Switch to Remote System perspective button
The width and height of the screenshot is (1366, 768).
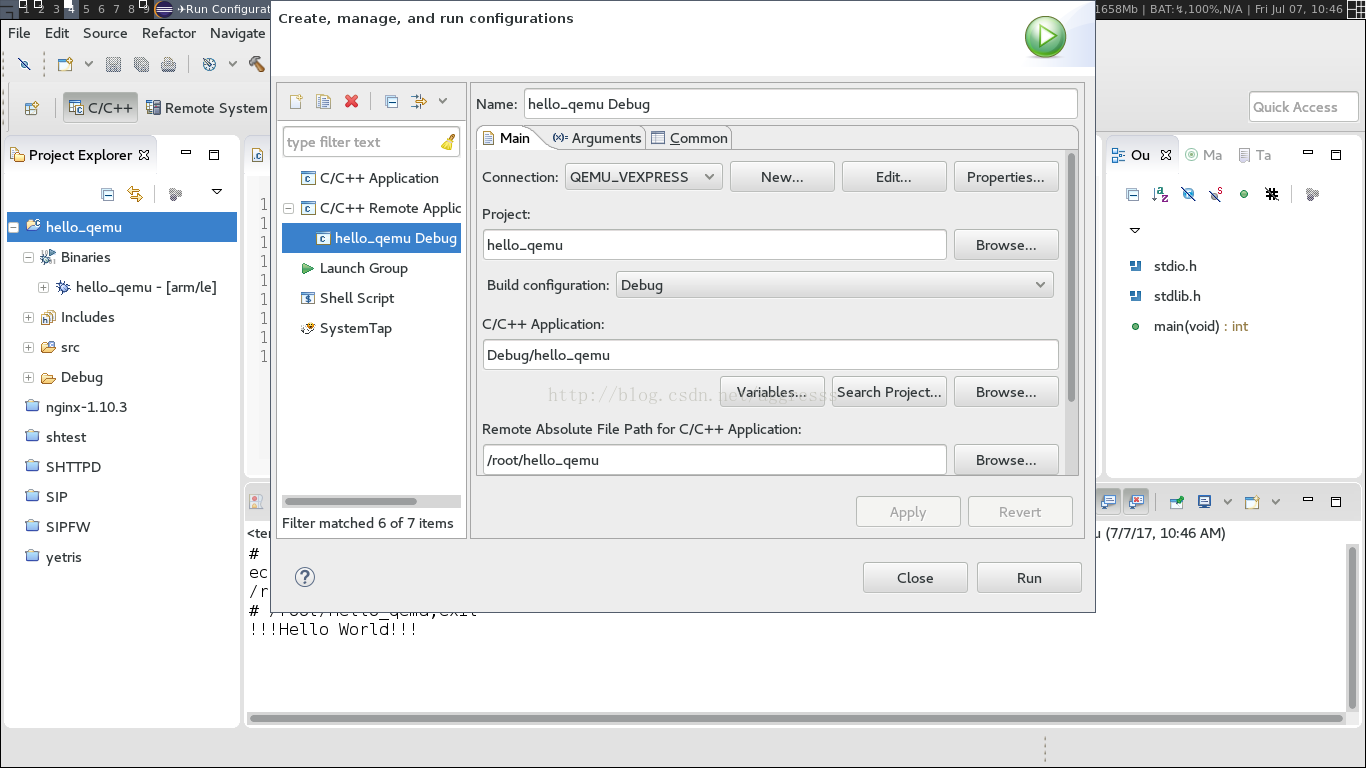coord(206,108)
